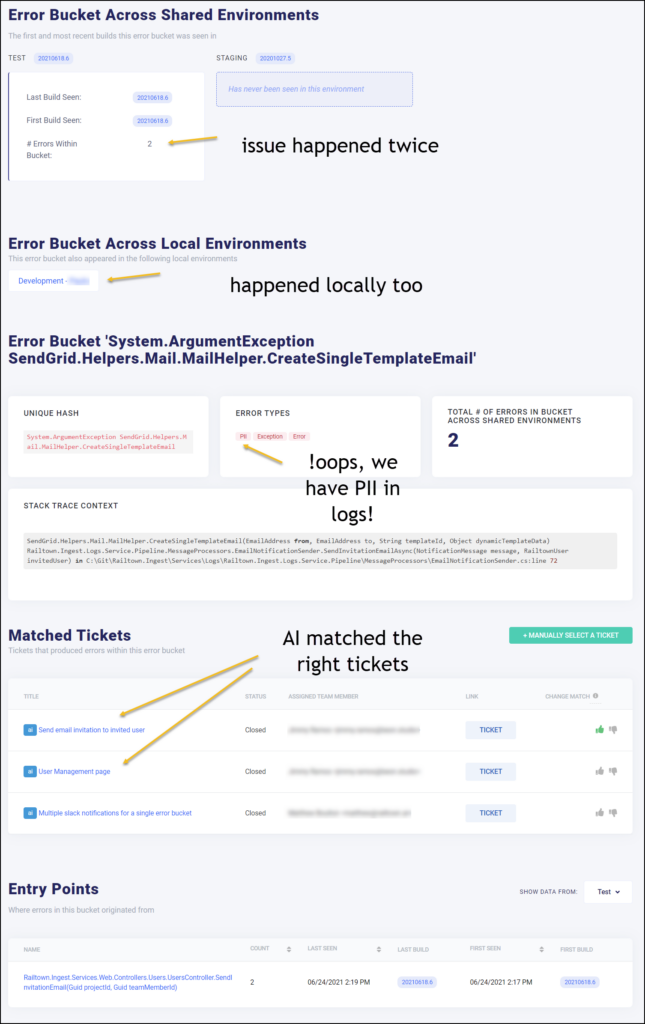The height and width of the screenshot is (1024, 645).
Task: Thumbs up the 'Multiple slack notifications' match
Action: pos(600,813)
